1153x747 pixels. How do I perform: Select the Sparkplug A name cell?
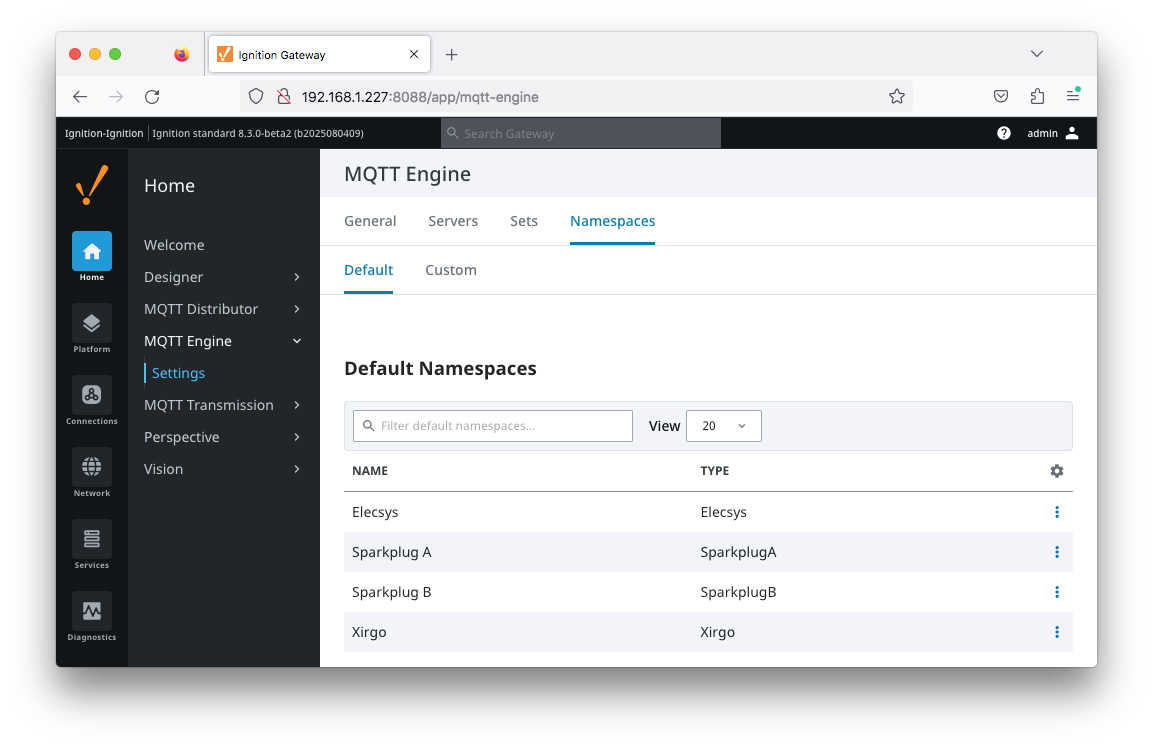point(392,552)
